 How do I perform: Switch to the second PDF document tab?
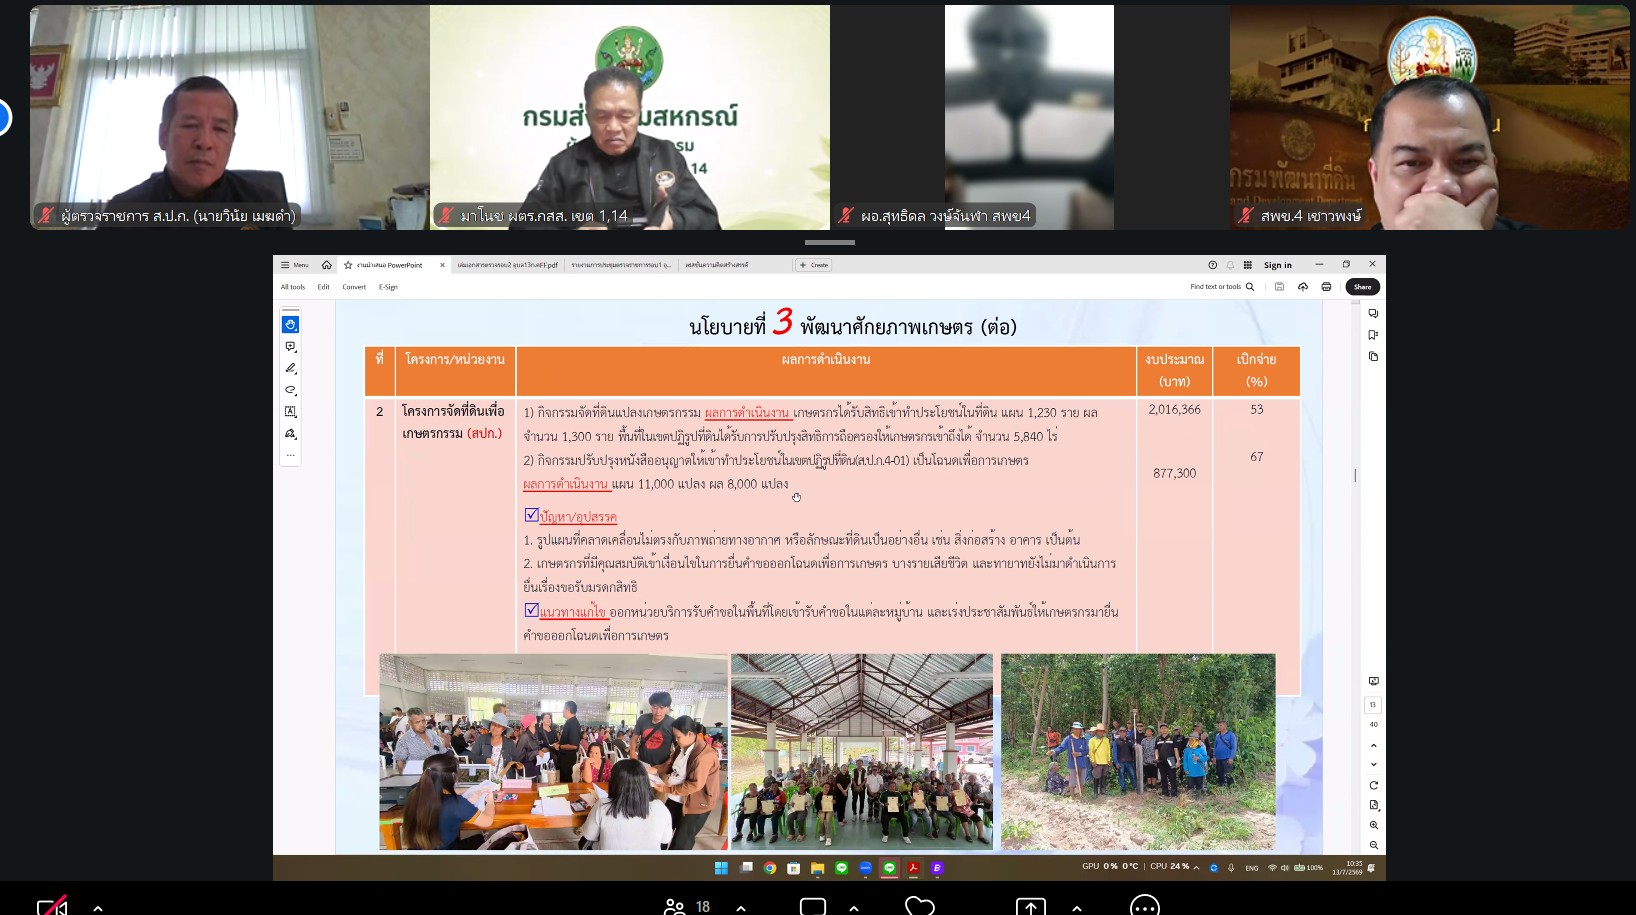(x=508, y=265)
